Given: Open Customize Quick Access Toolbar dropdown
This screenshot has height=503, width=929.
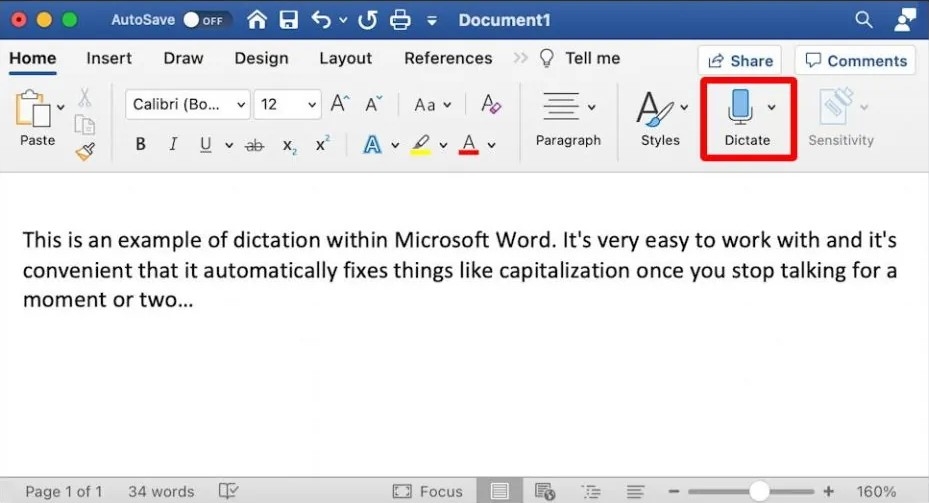Looking at the screenshot, I should tap(432, 21).
